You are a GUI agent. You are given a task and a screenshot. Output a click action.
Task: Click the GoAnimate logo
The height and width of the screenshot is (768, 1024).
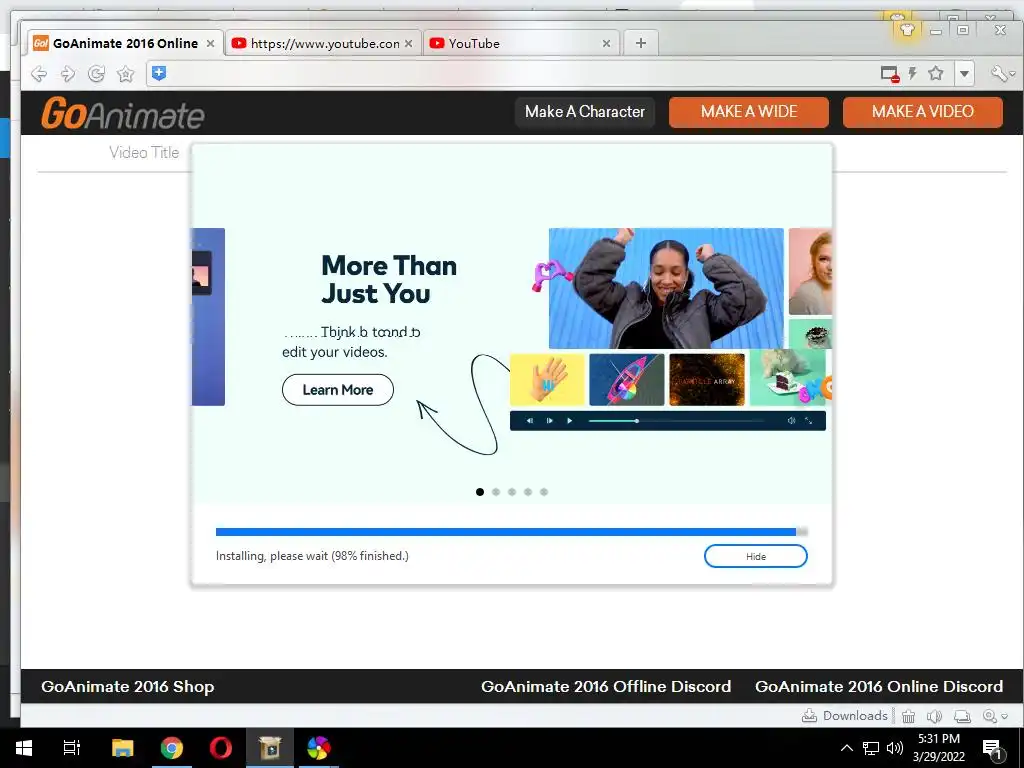click(x=123, y=114)
